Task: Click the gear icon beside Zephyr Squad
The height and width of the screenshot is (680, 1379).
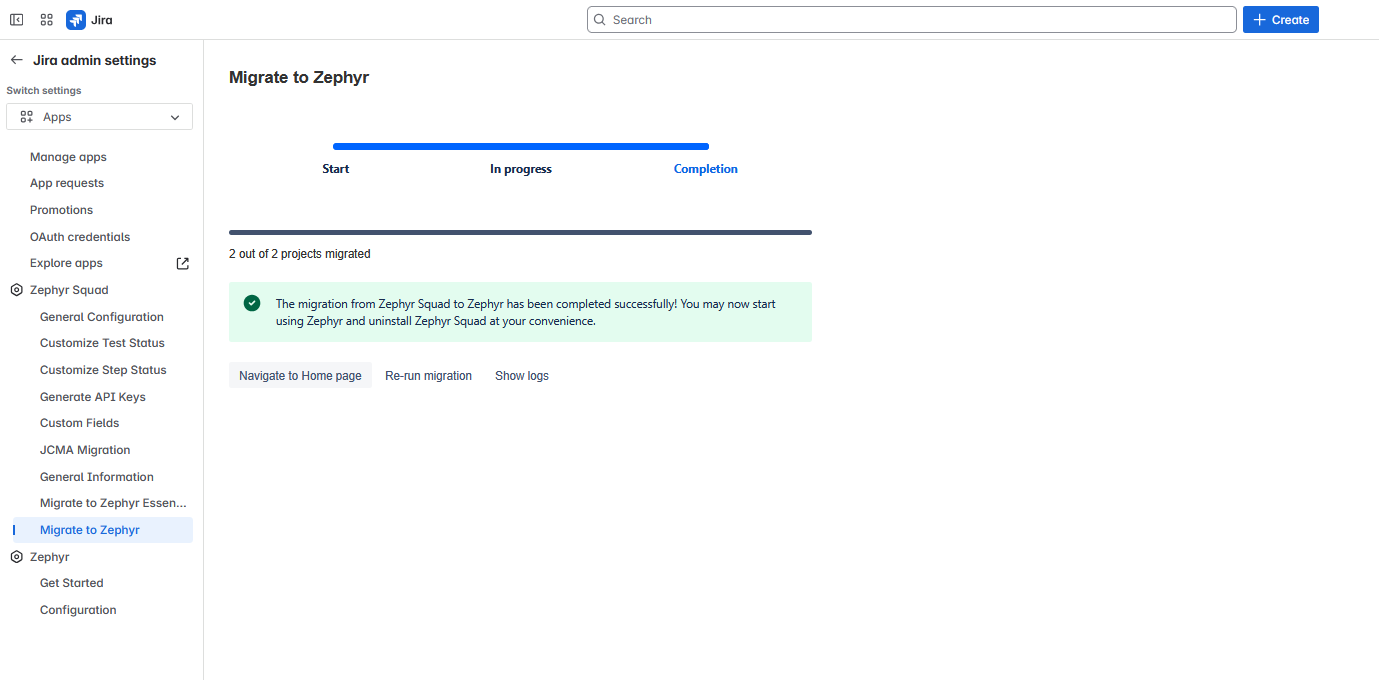Action: pos(15,289)
